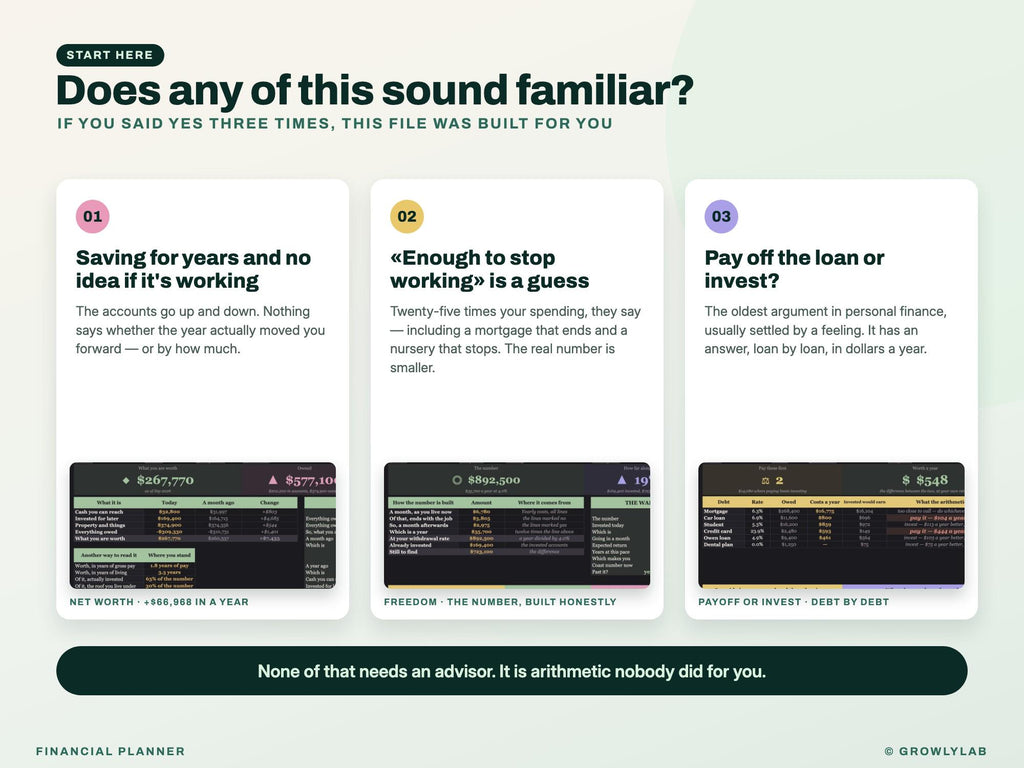This screenshot has height=768, width=1024.
Task: Click the 'Credit card' debt row
Action: (831, 531)
